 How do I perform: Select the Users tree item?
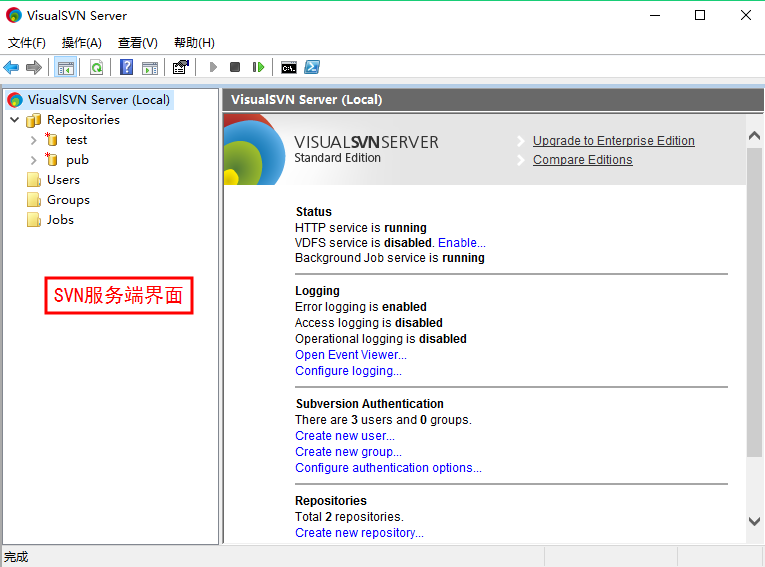click(63, 180)
